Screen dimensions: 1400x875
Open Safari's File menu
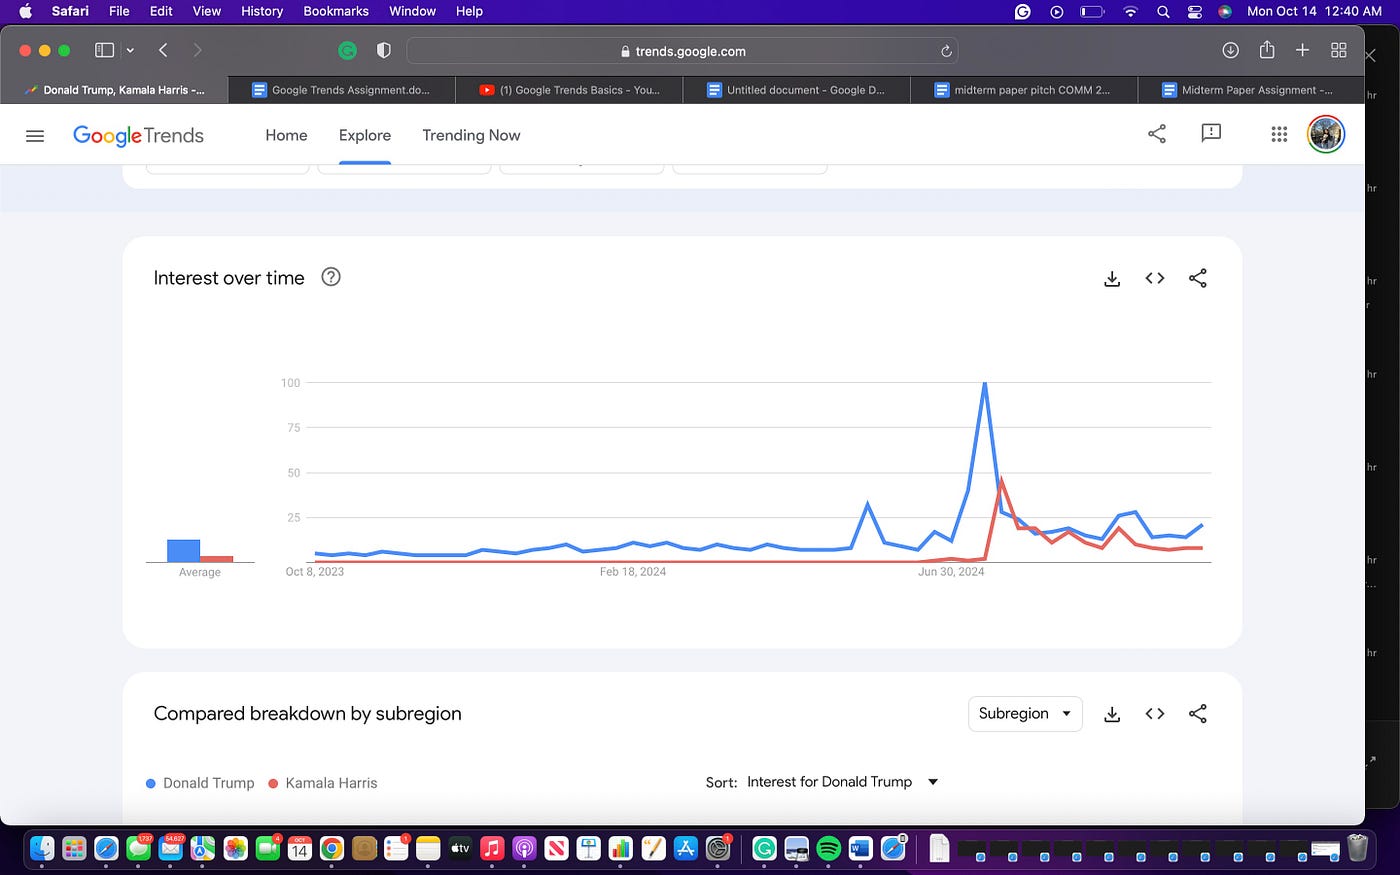pyautogui.click(x=119, y=11)
